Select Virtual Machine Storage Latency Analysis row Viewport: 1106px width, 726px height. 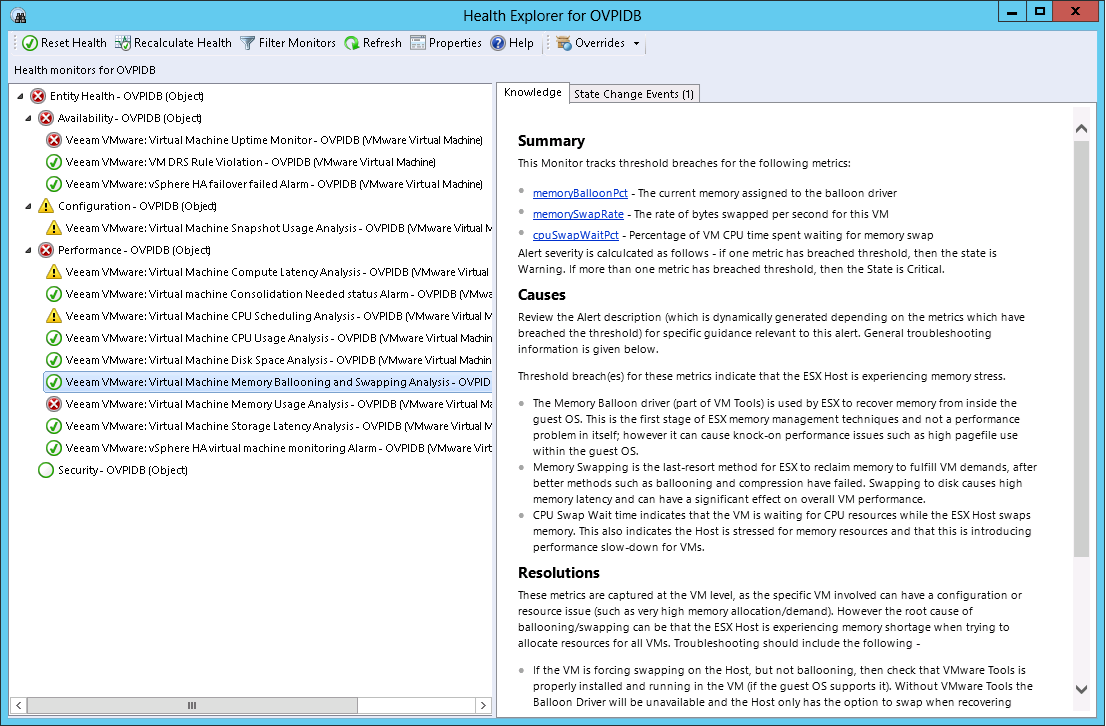(x=279, y=425)
